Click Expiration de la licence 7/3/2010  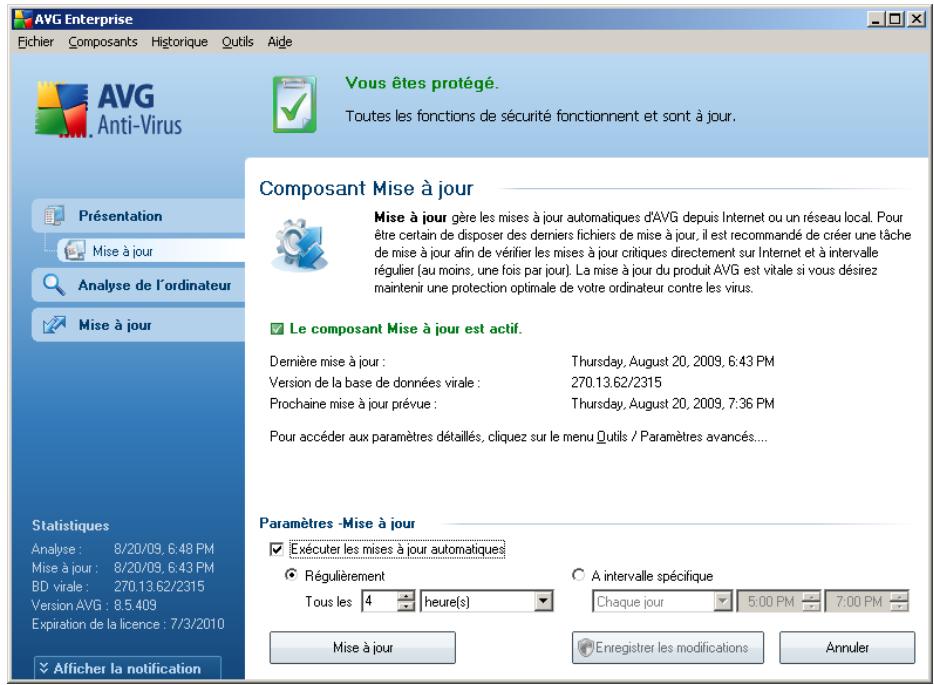pyautogui.click(x=128, y=624)
